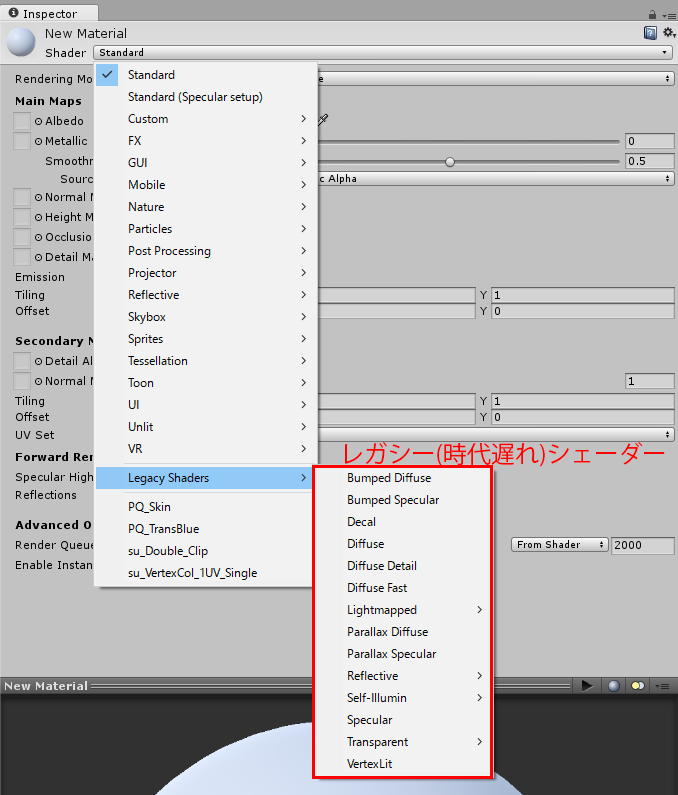Open the Albedo texture picker circle
Viewport: 678px width, 795px height.
coord(39,121)
